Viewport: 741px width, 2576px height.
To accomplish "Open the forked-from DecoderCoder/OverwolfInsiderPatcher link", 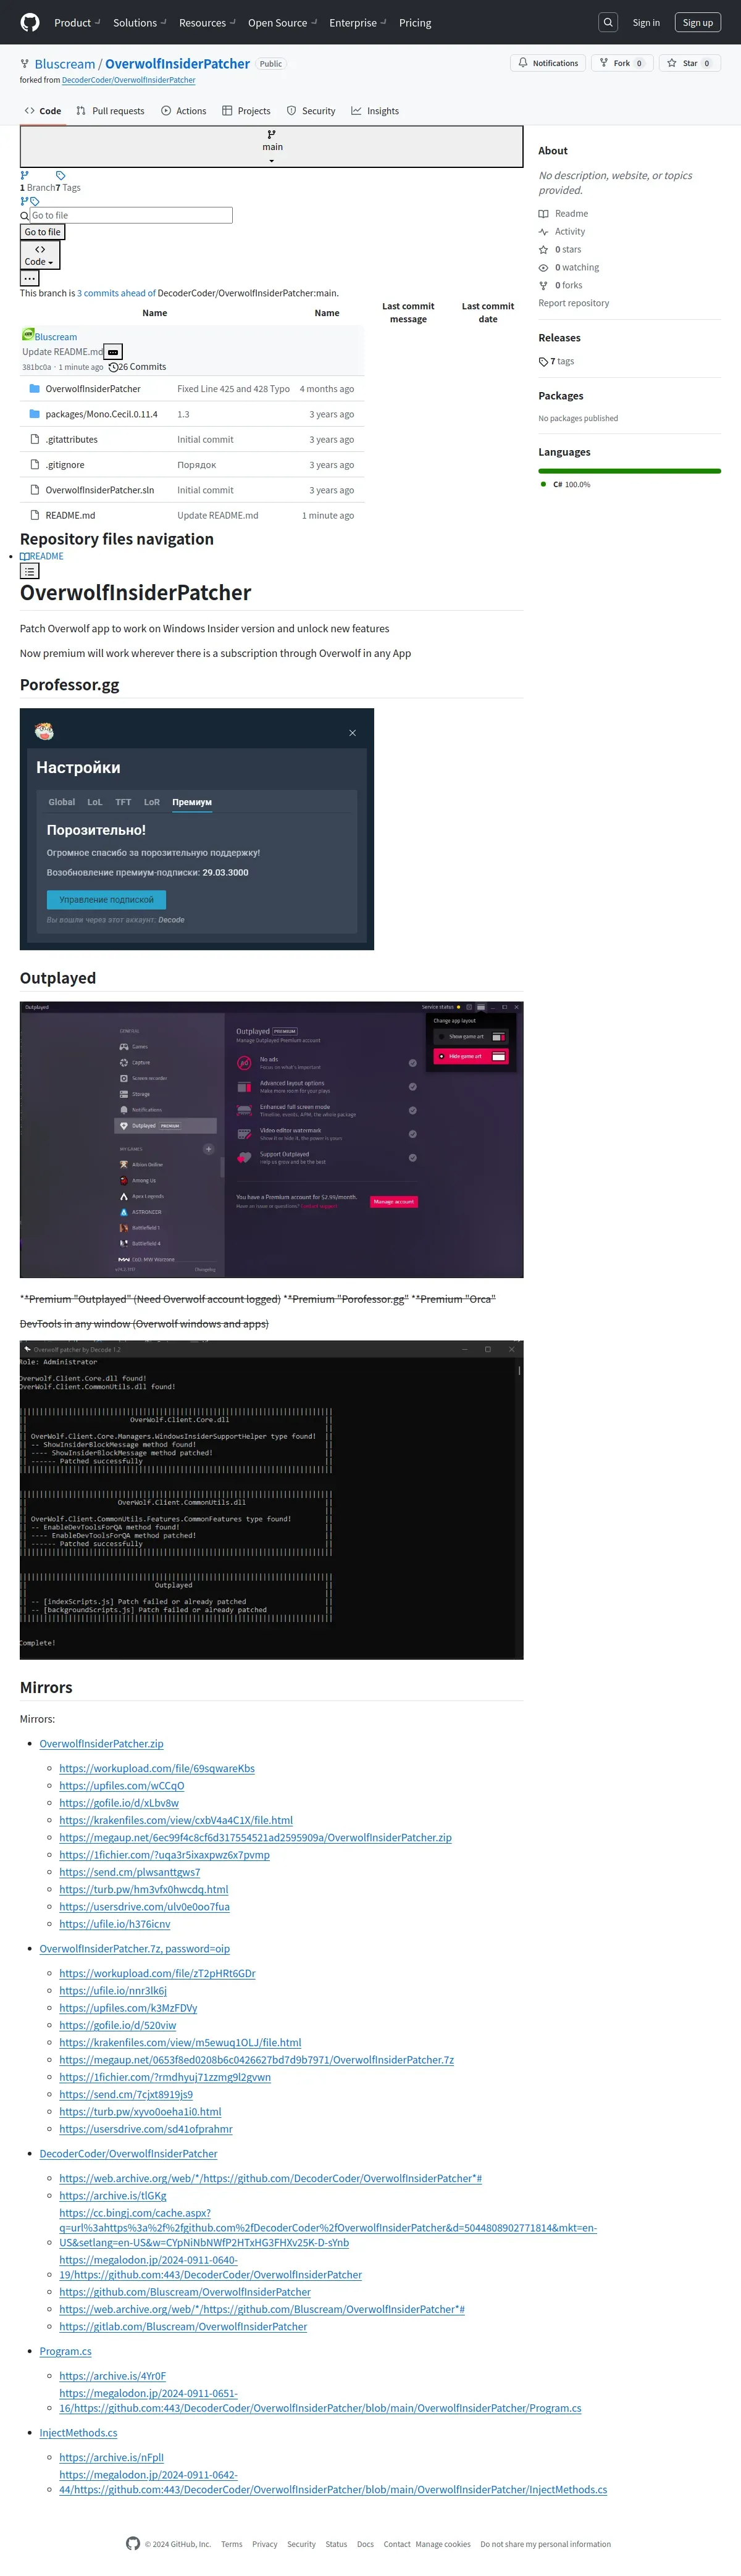I will pos(129,80).
